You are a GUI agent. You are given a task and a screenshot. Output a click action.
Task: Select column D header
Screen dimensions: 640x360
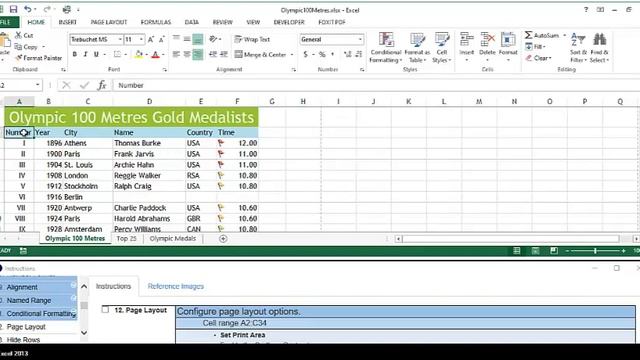[x=149, y=101]
